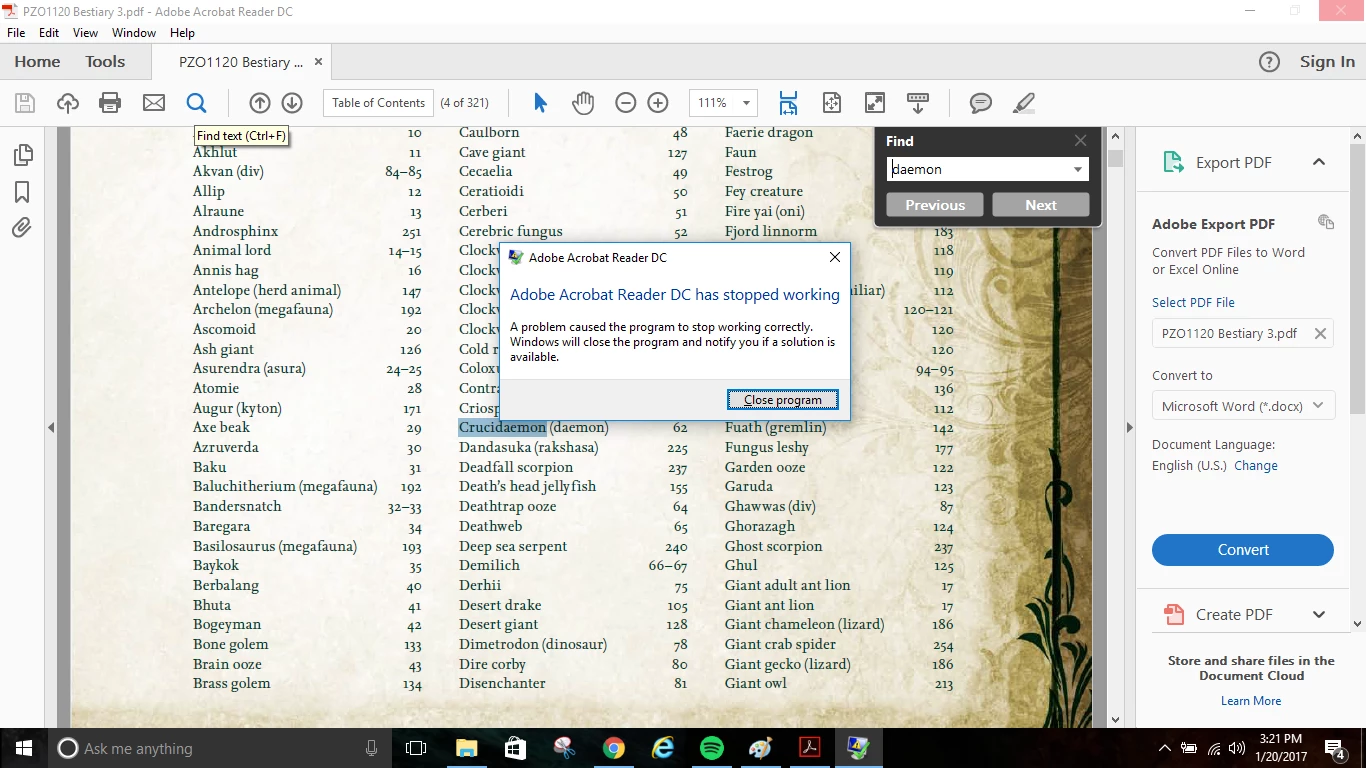Close the PZO1120 Bestiary document tab
The height and width of the screenshot is (768, 1366).
coord(319,62)
